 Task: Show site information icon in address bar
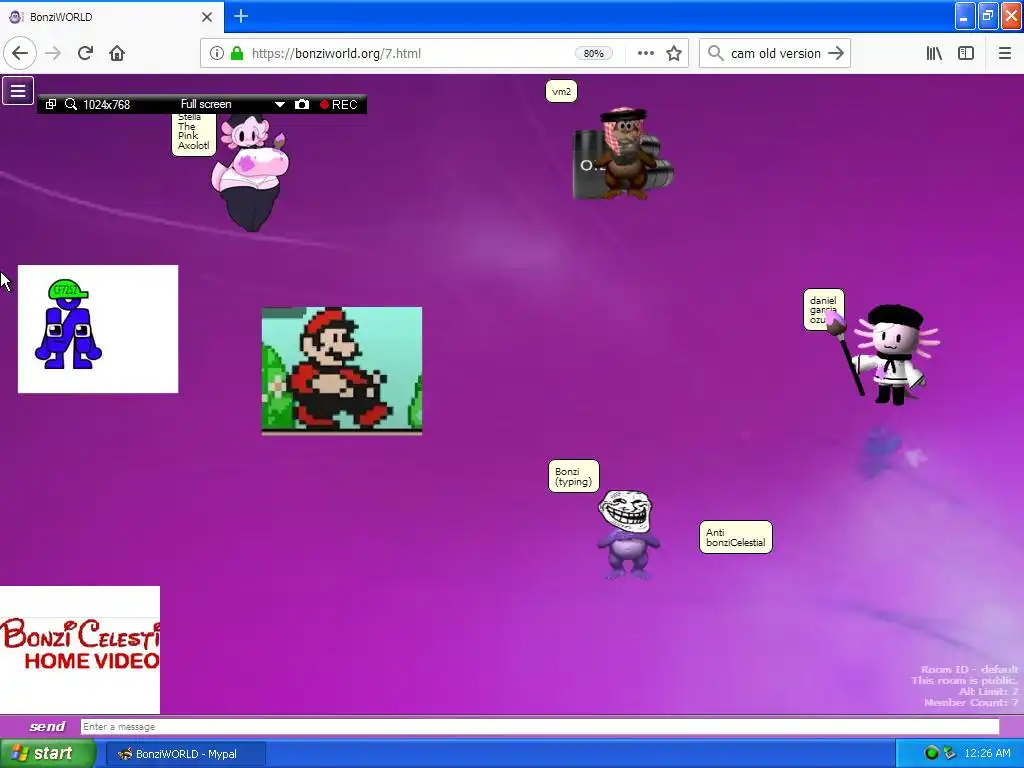[217, 54]
